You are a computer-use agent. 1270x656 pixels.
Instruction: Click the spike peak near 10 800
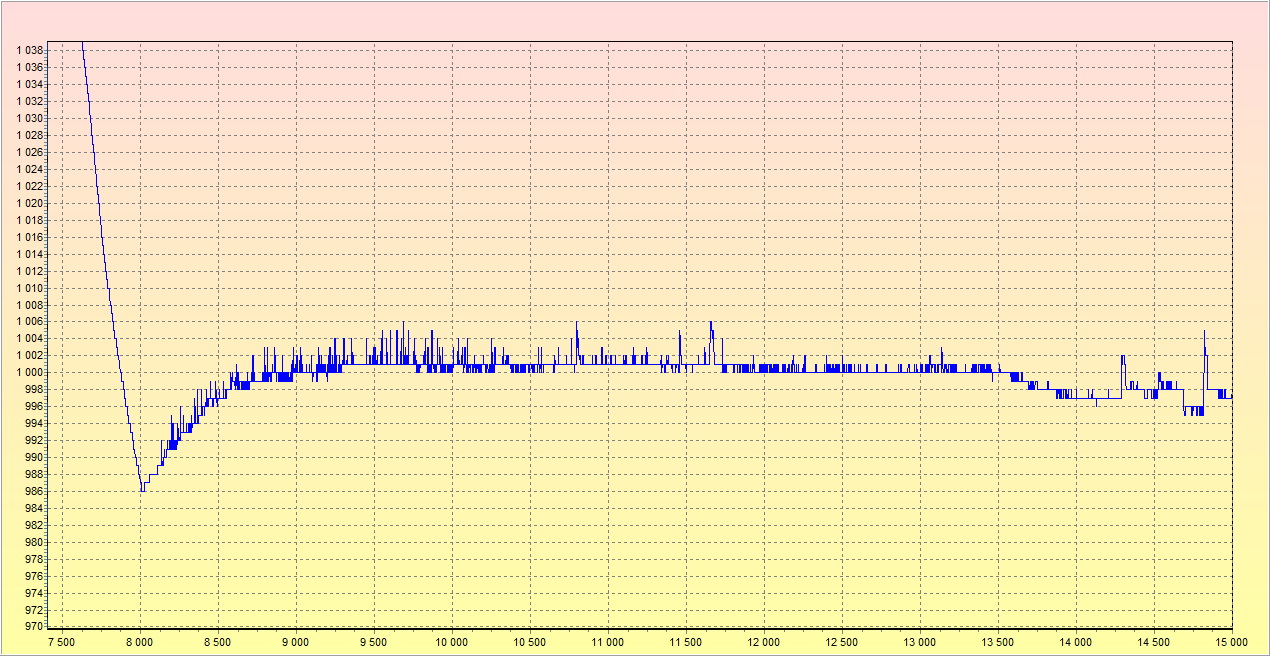click(x=577, y=323)
